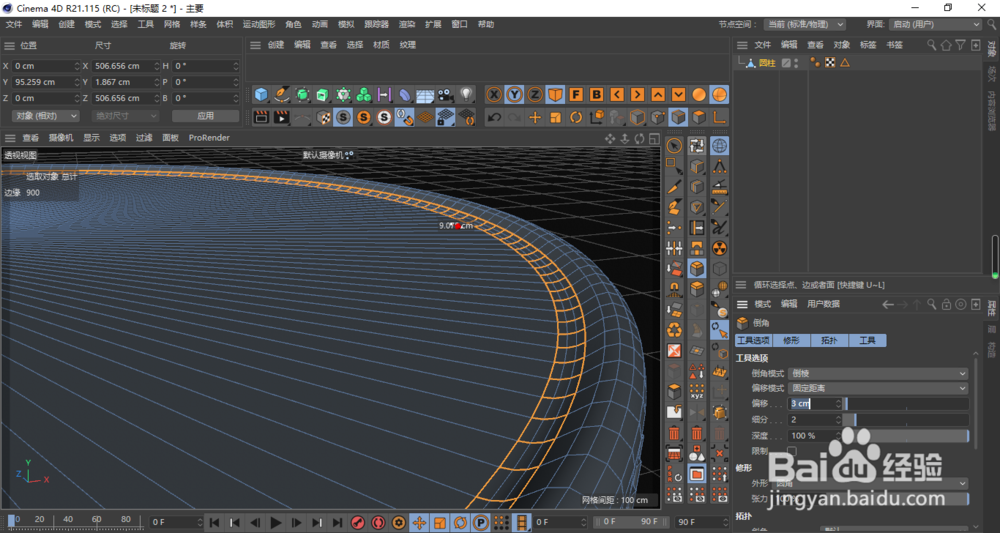Click the 应用 button

click(205, 116)
